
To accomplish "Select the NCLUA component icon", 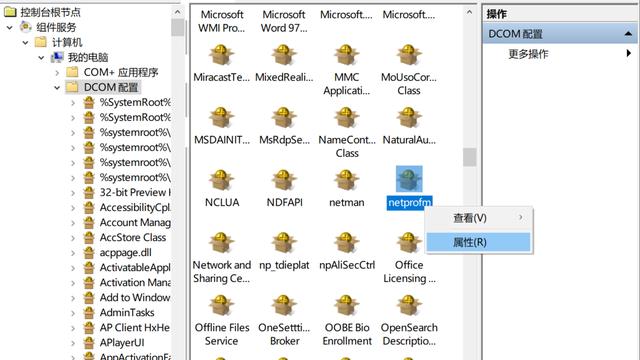I will click(x=221, y=180).
